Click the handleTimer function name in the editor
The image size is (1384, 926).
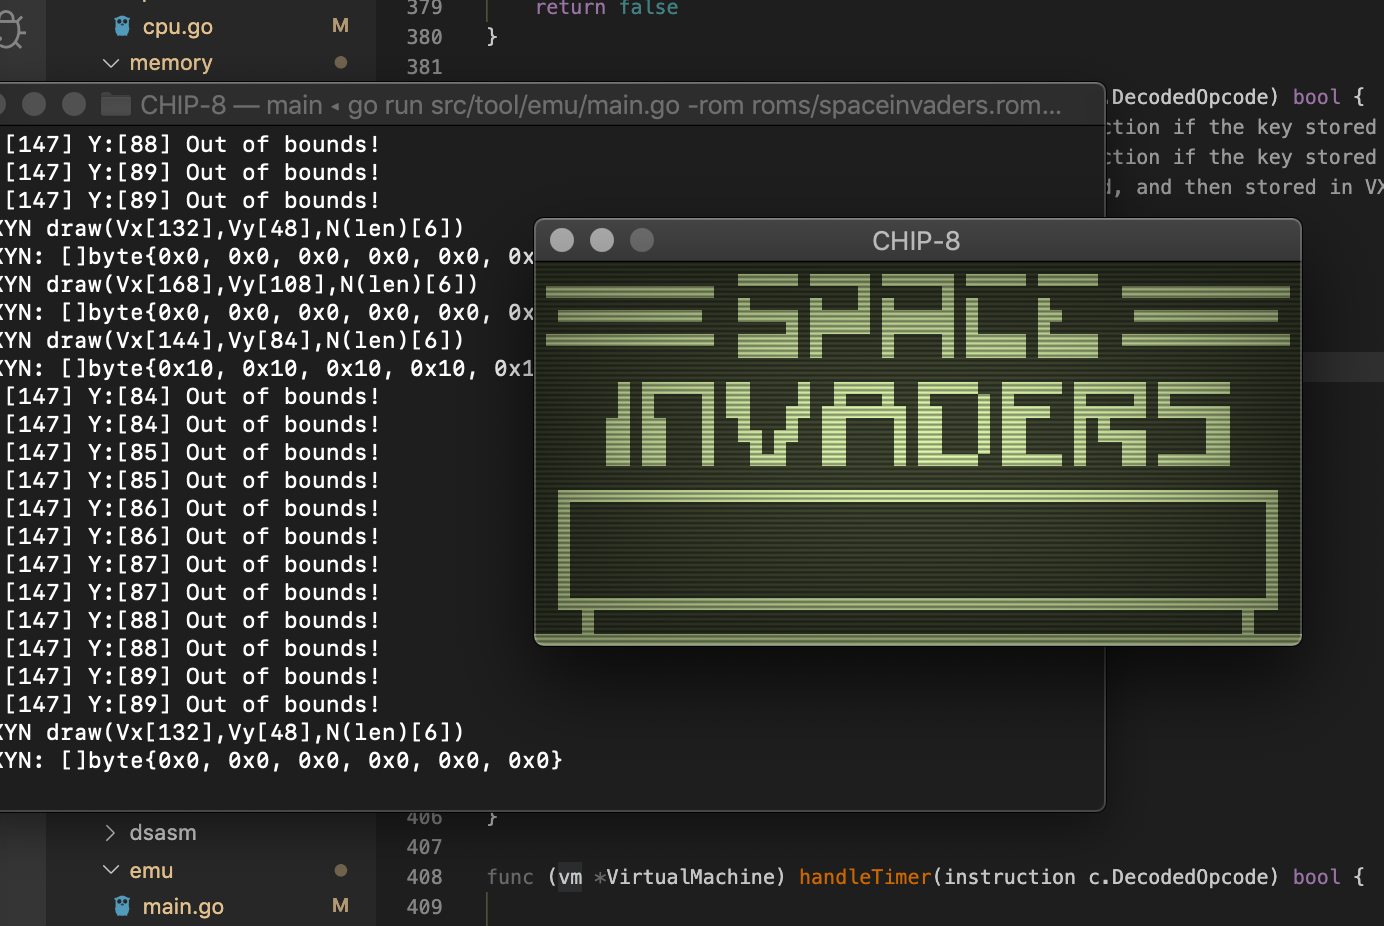pos(864,877)
